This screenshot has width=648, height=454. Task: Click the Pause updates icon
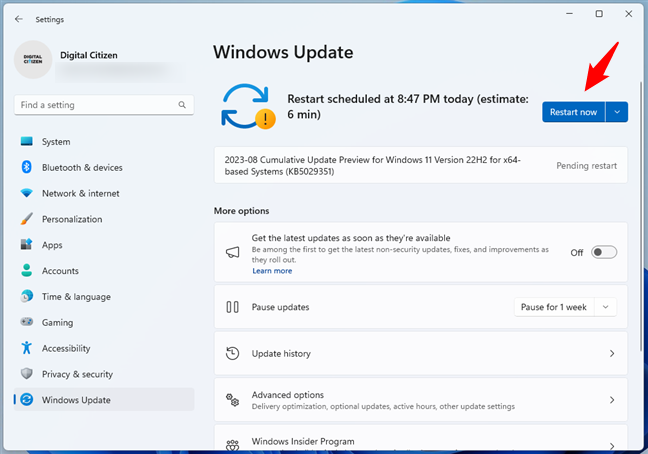[233, 307]
